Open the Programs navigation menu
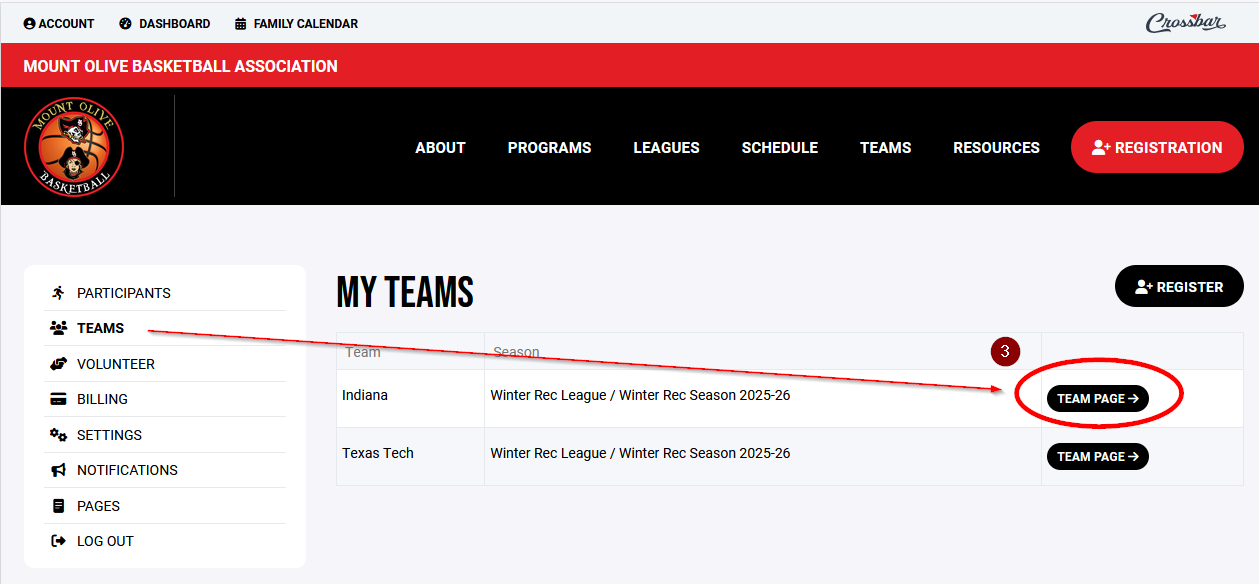This screenshot has height=584, width=1259. [549, 147]
